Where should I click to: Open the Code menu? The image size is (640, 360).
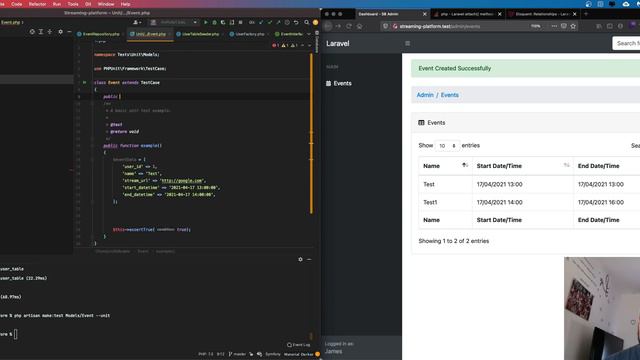tap(17, 4)
